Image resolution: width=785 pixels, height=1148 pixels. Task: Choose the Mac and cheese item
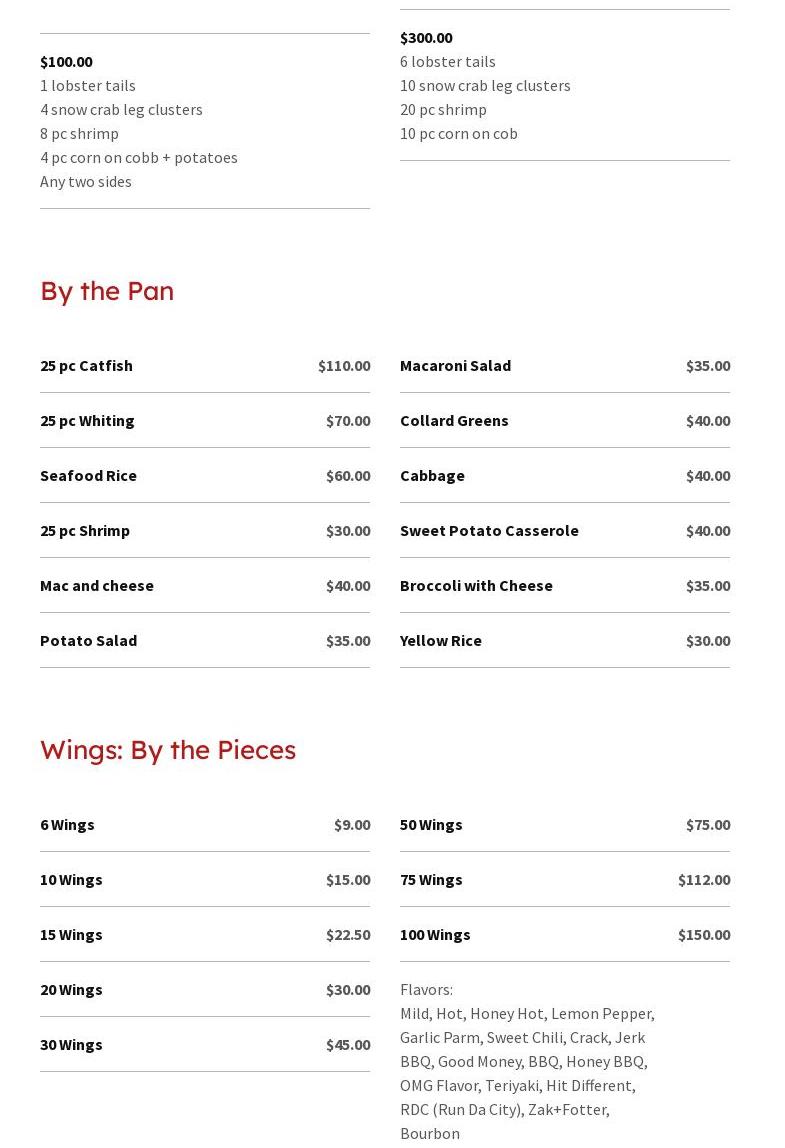point(97,586)
